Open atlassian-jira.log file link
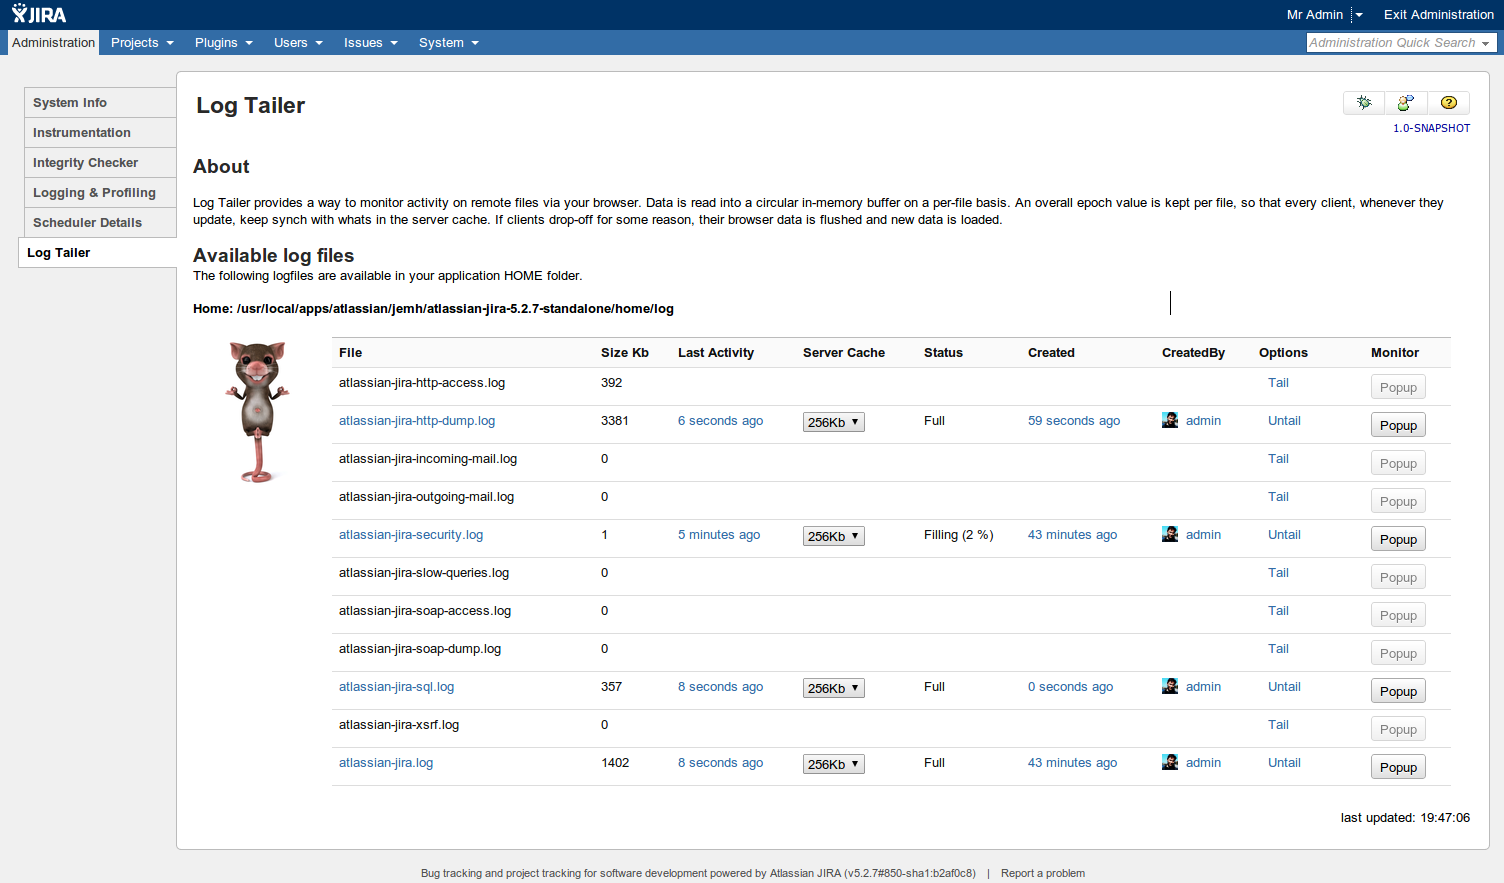Screen dimensions: 1504x883 (x=386, y=762)
